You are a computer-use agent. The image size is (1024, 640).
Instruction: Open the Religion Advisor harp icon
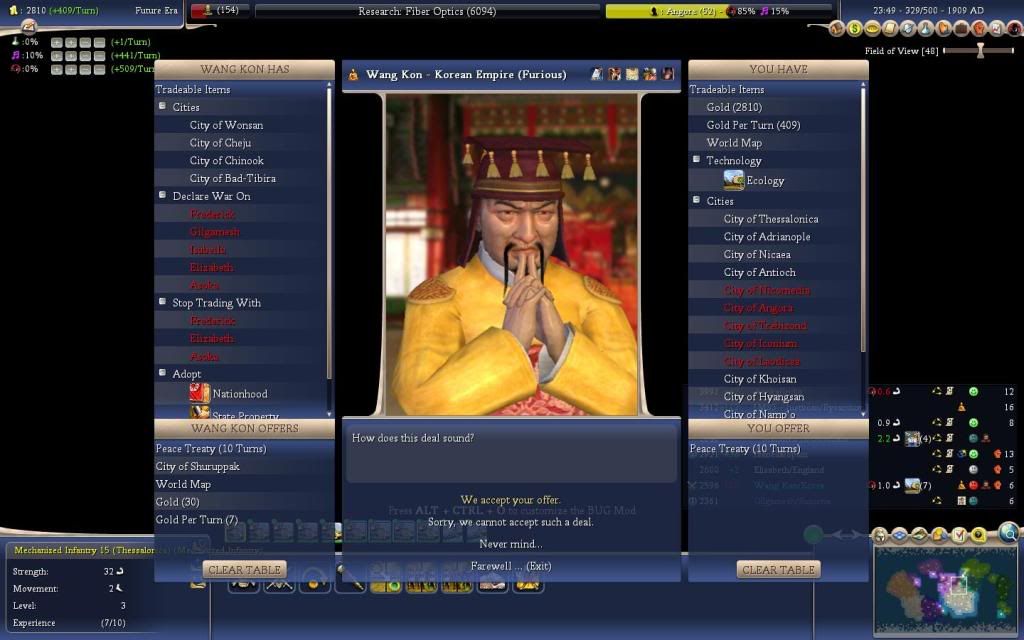(943, 29)
